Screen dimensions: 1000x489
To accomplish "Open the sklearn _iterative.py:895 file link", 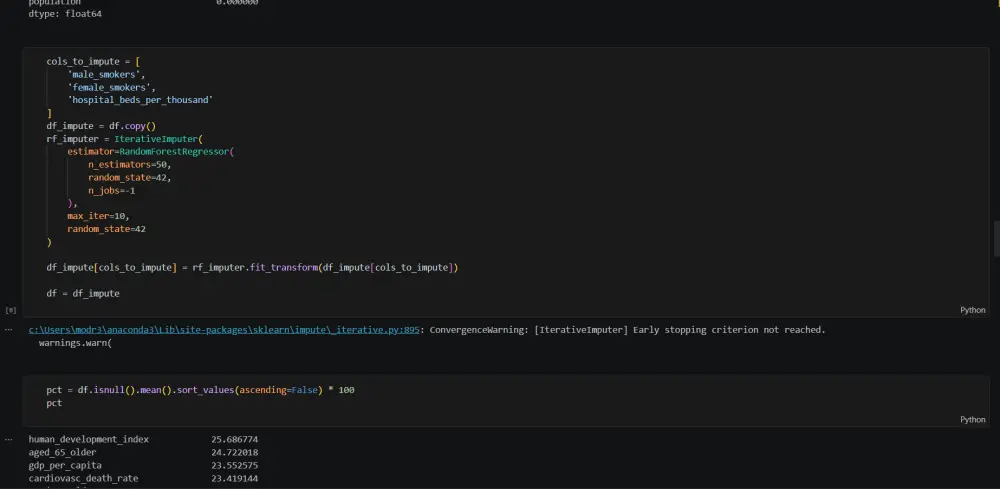I will pyautogui.click(x=224, y=330).
